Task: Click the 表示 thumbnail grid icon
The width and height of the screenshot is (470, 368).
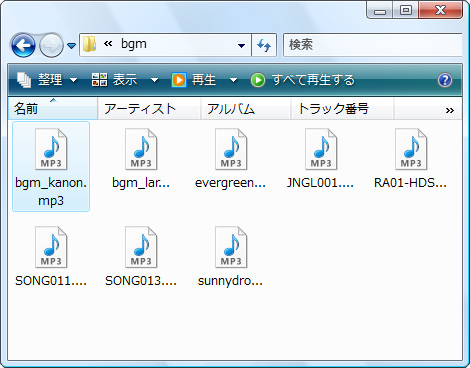Action: pos(99,80)
